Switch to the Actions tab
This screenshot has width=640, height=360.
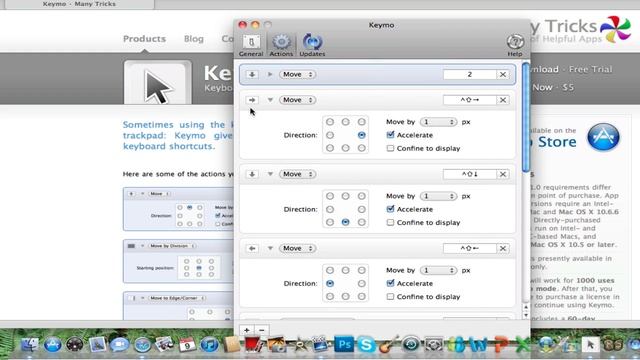(281, 45)
